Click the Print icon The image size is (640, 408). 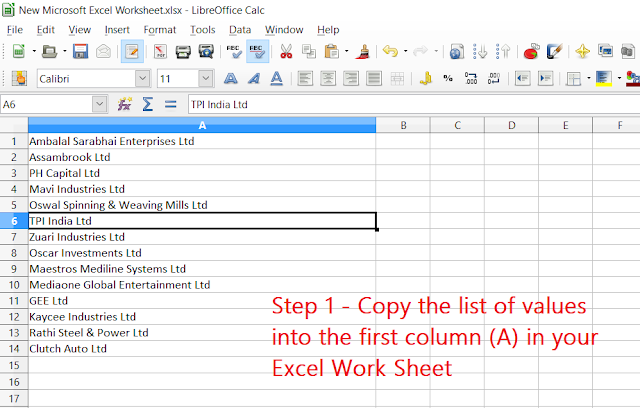pos(183,52)
